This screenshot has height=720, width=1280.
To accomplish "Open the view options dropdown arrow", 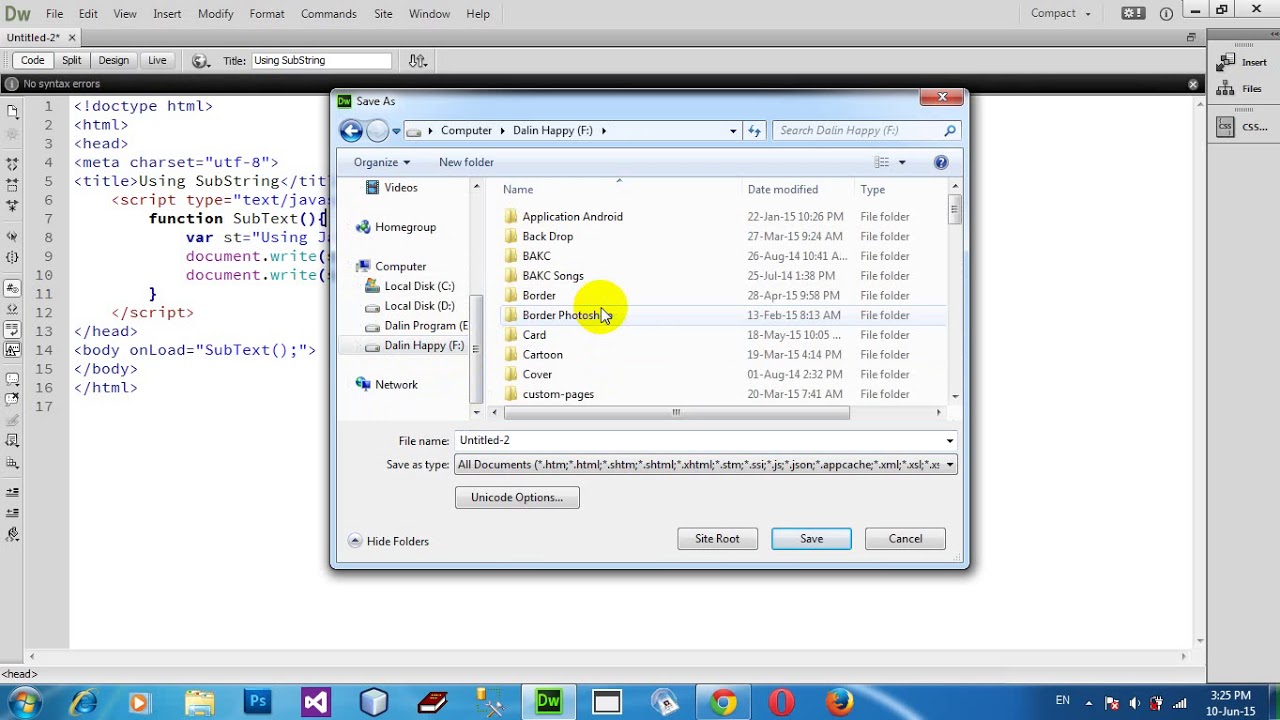I will coord(901,162).
